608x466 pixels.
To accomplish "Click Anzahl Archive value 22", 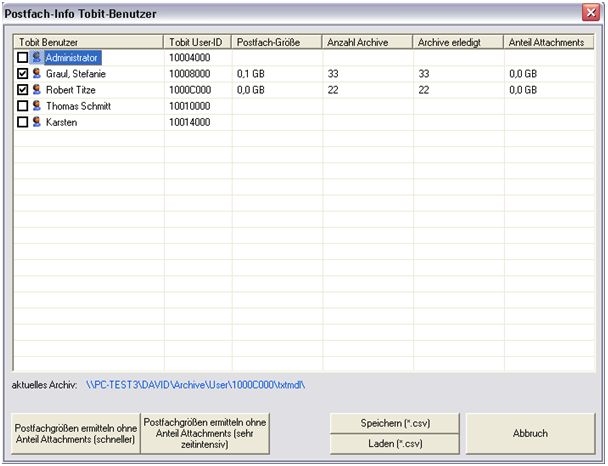I will tap(333, 90).
